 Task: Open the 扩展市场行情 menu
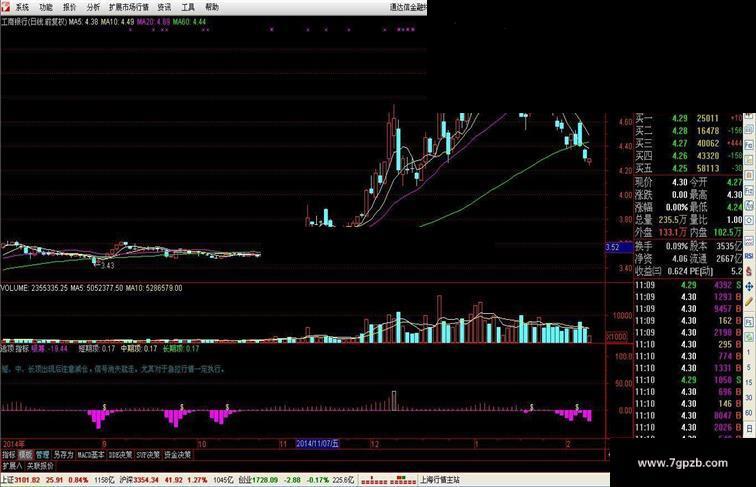tap(128, 7)
